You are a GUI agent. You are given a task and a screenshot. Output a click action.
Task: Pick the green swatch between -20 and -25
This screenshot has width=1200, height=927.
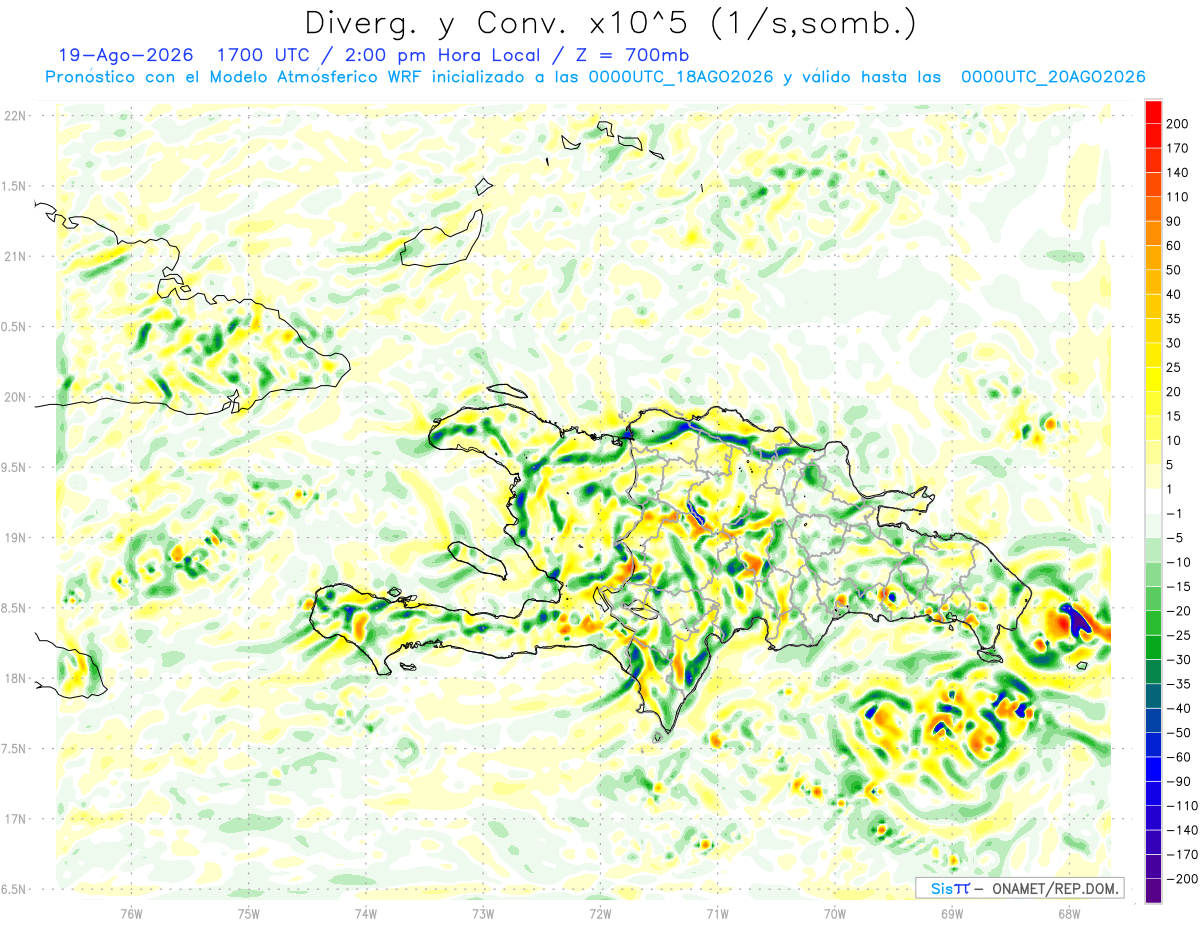[1153, 623]
